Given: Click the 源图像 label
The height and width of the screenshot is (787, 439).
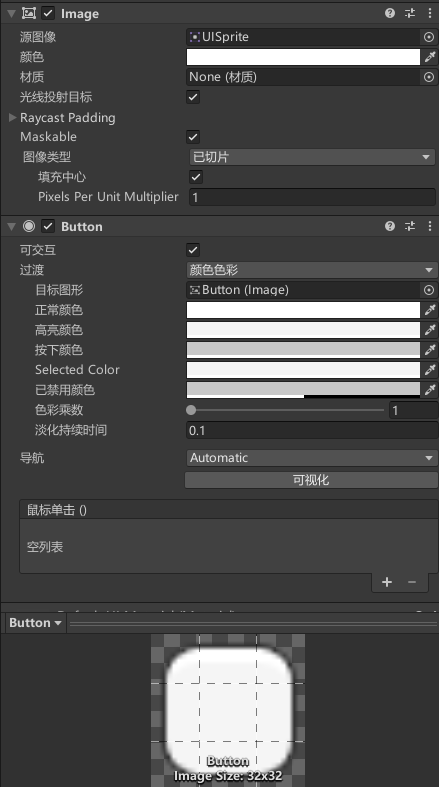Looking at the screenshot, I should point(38,37).
